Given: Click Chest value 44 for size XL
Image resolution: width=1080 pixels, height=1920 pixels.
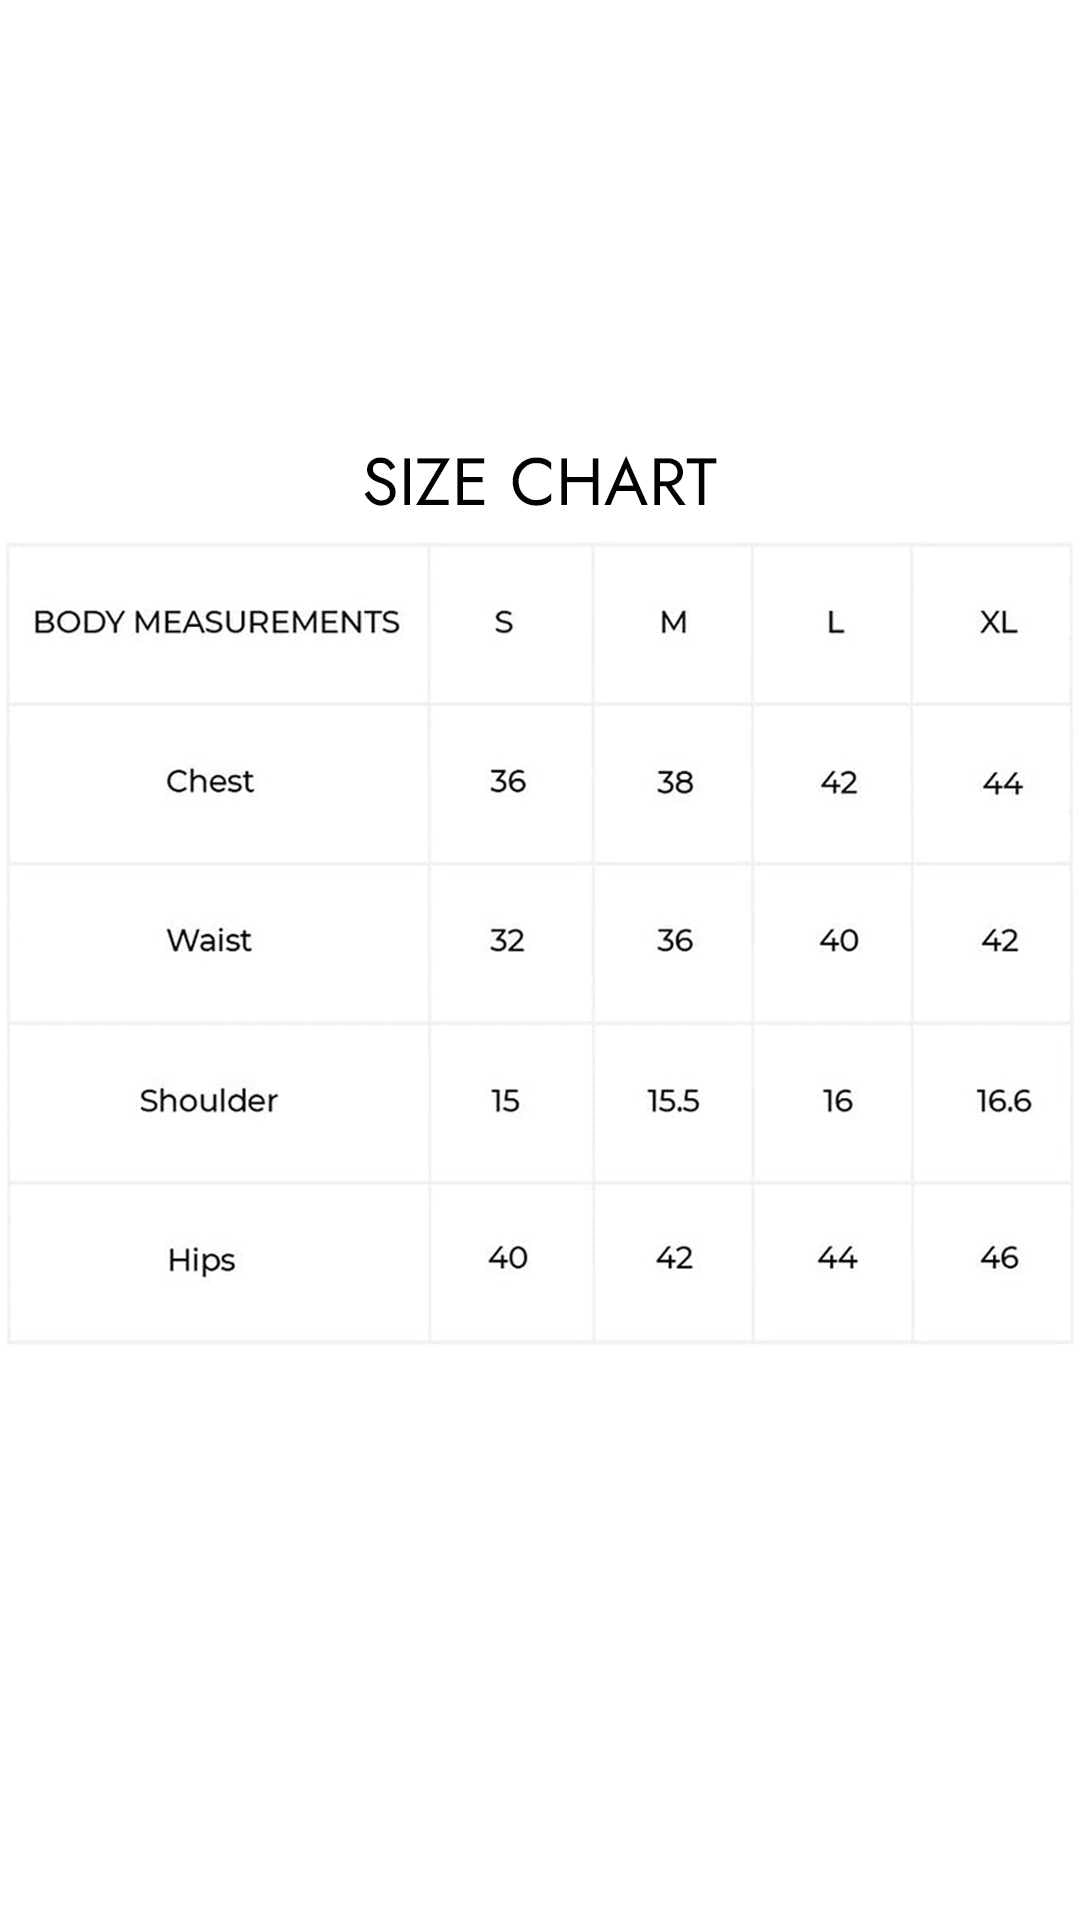Looking at the screenshot, I should click(x=1002, y=783).
